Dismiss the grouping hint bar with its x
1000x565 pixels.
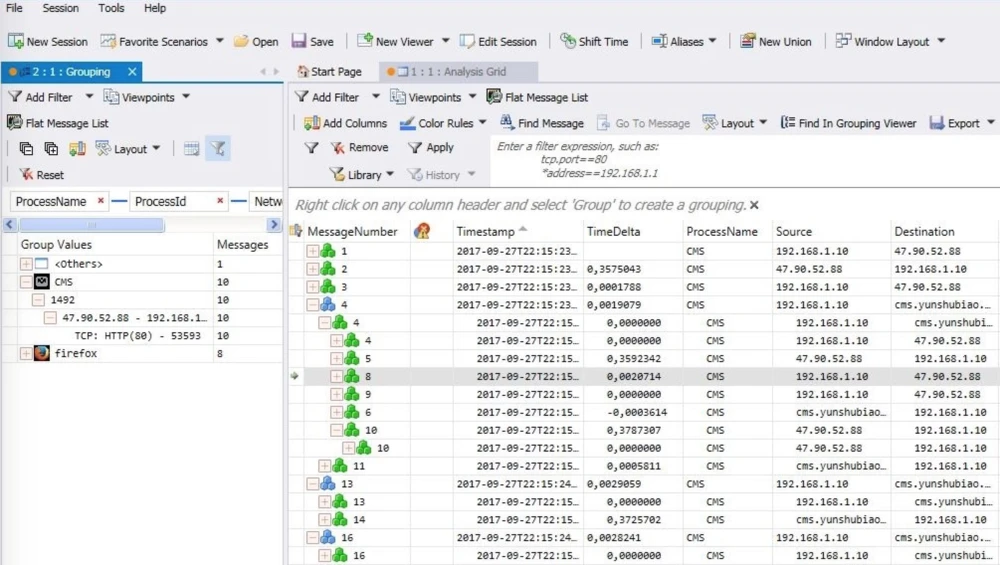(754, 205)
